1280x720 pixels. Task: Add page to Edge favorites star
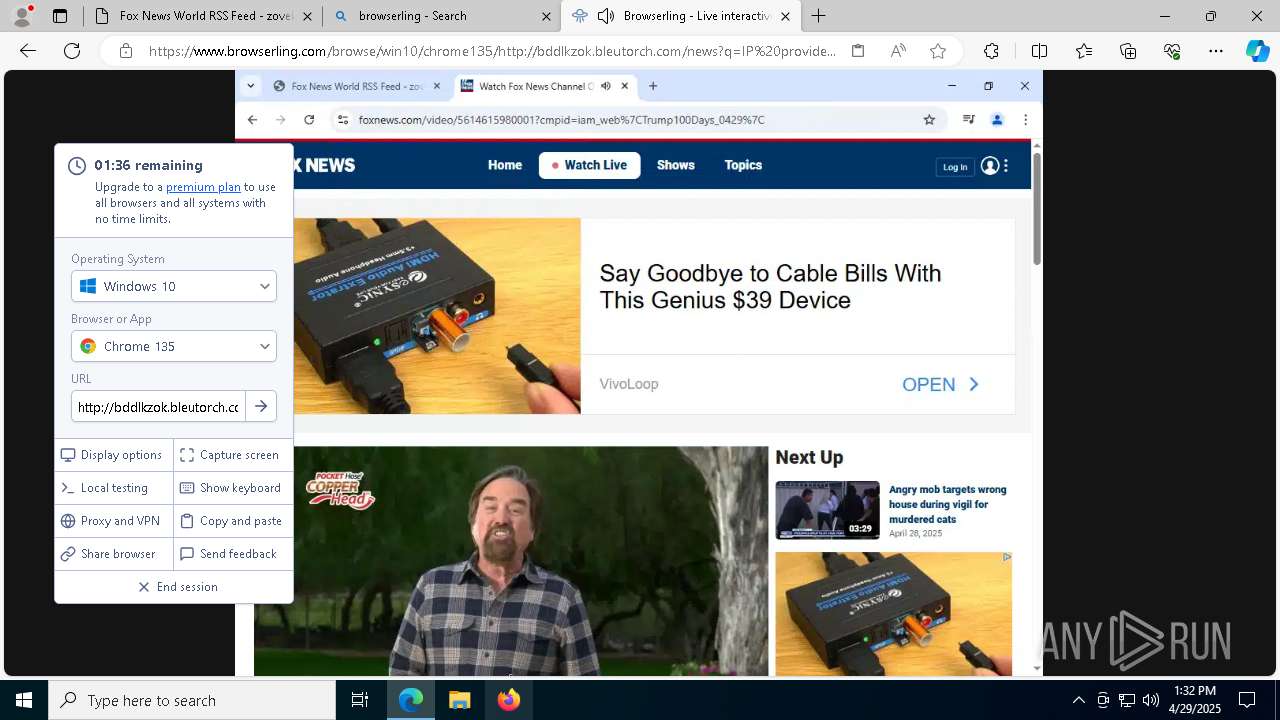point(938,51)
